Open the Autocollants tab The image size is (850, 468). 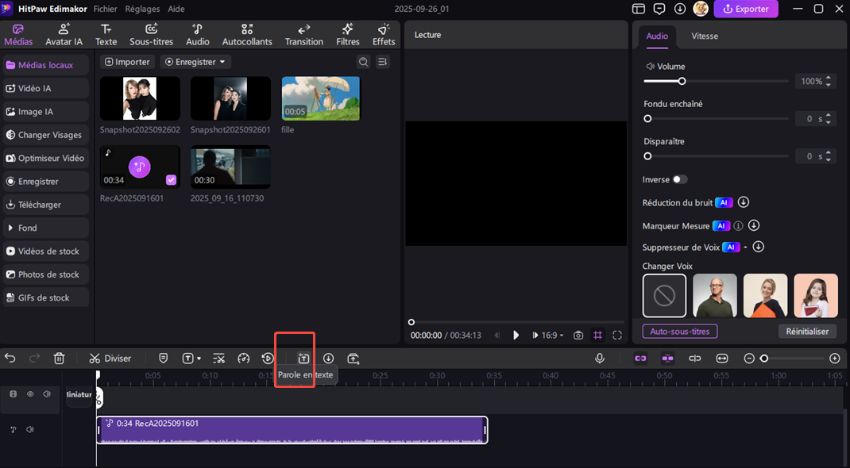247,34
